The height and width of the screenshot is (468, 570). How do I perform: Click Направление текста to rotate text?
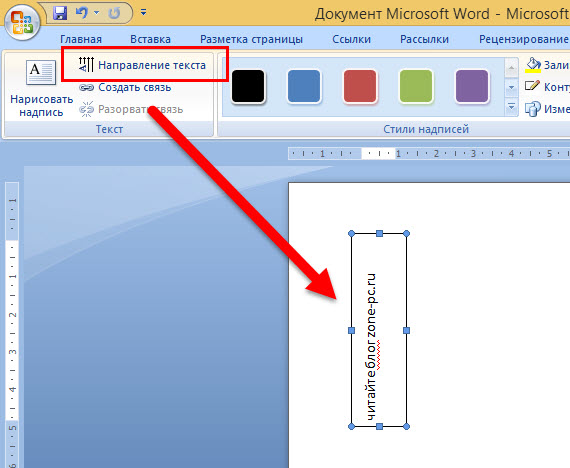142,65
